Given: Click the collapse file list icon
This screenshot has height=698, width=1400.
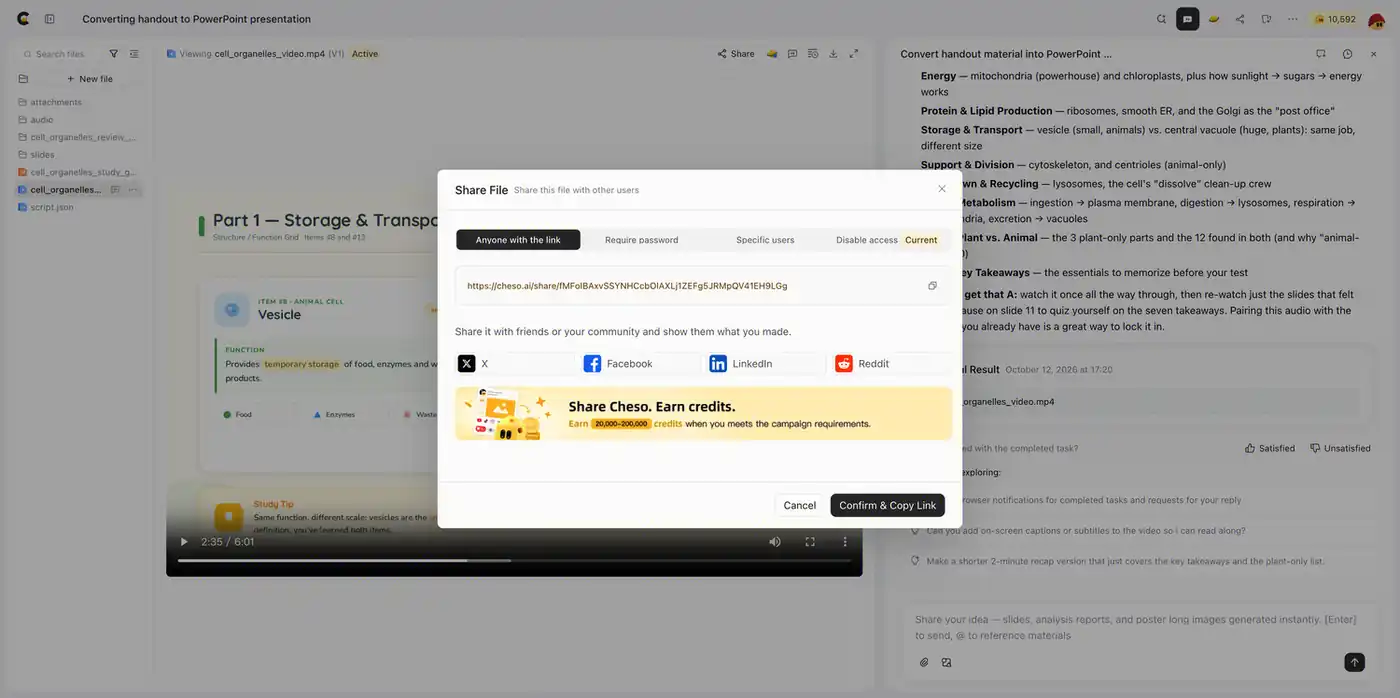Looking at the screenshot, I should (134, 54).
